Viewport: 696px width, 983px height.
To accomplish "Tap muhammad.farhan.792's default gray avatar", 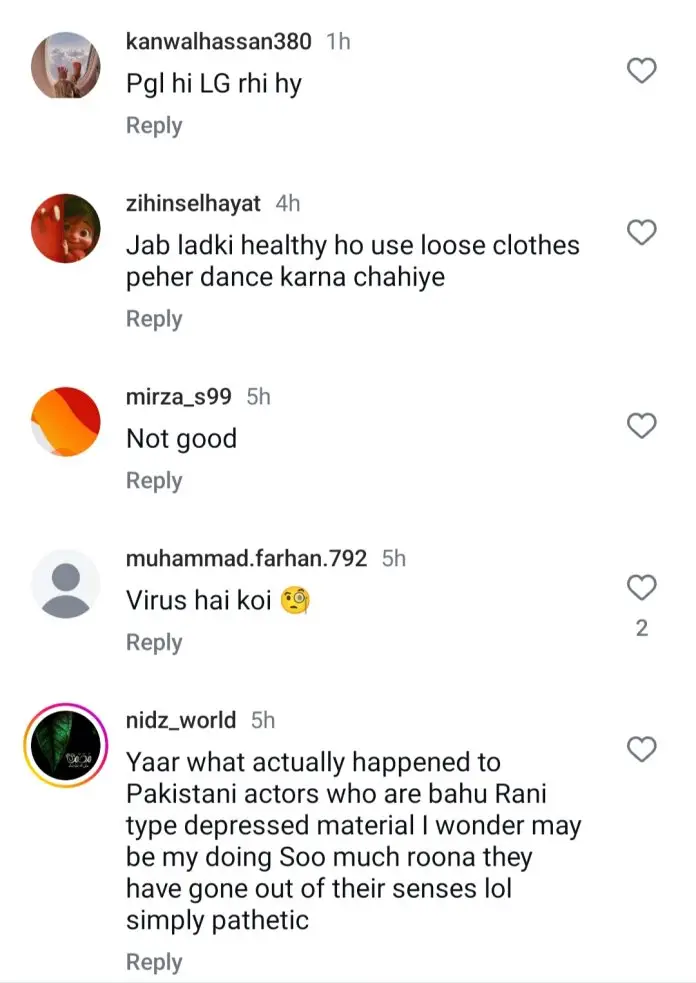I will (66, 583).
